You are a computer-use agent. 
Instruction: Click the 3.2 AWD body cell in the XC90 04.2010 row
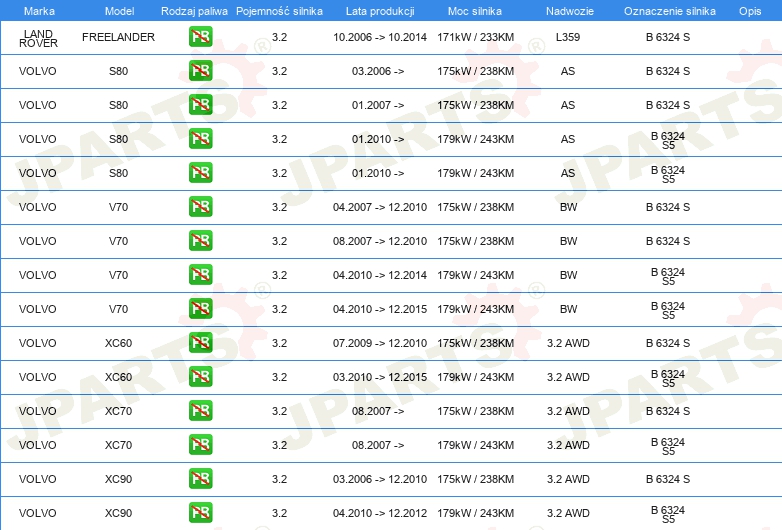click(568, 513)
